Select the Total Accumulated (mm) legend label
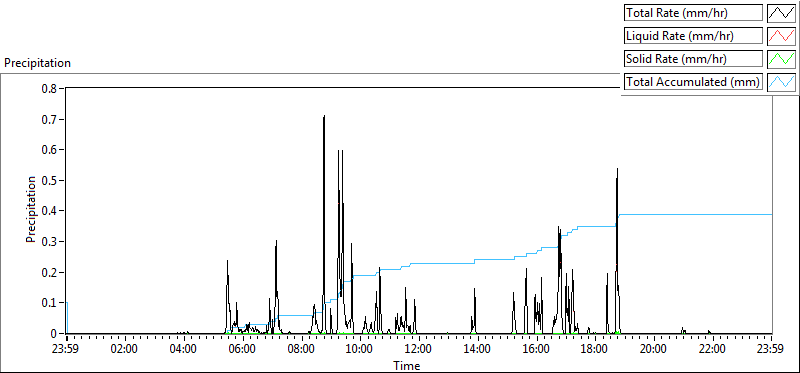 coord(693,82)
